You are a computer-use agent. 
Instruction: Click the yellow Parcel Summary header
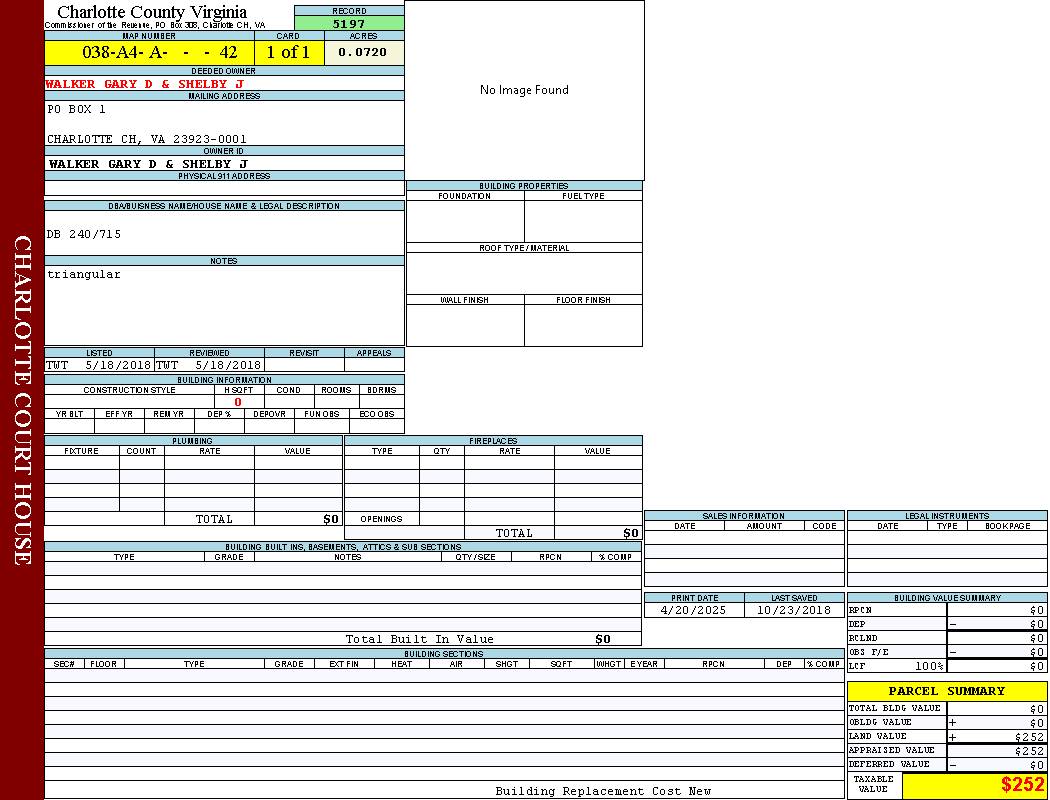pyautogui.click(x=946, y=691)
